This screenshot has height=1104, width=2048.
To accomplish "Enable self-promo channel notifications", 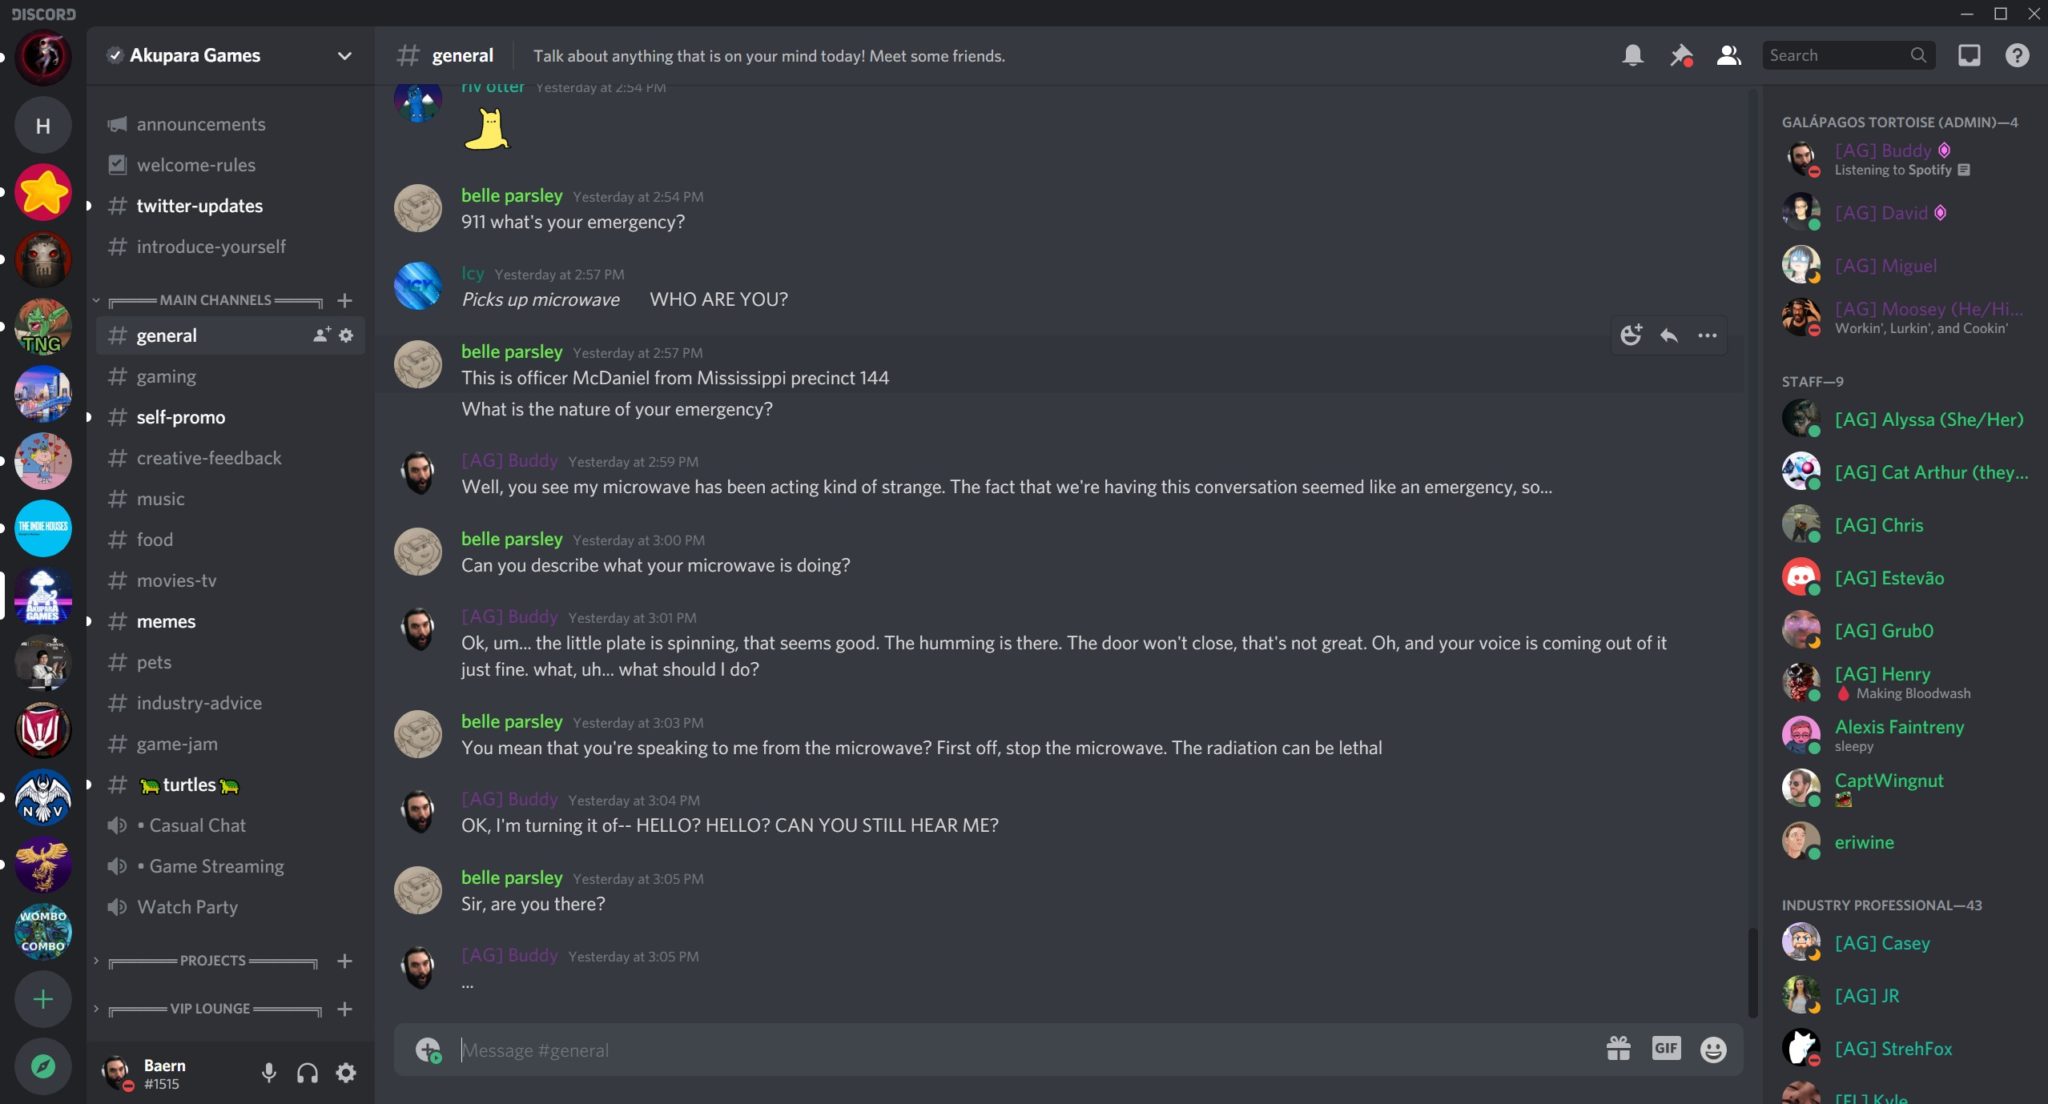I will tap(181, 417).
